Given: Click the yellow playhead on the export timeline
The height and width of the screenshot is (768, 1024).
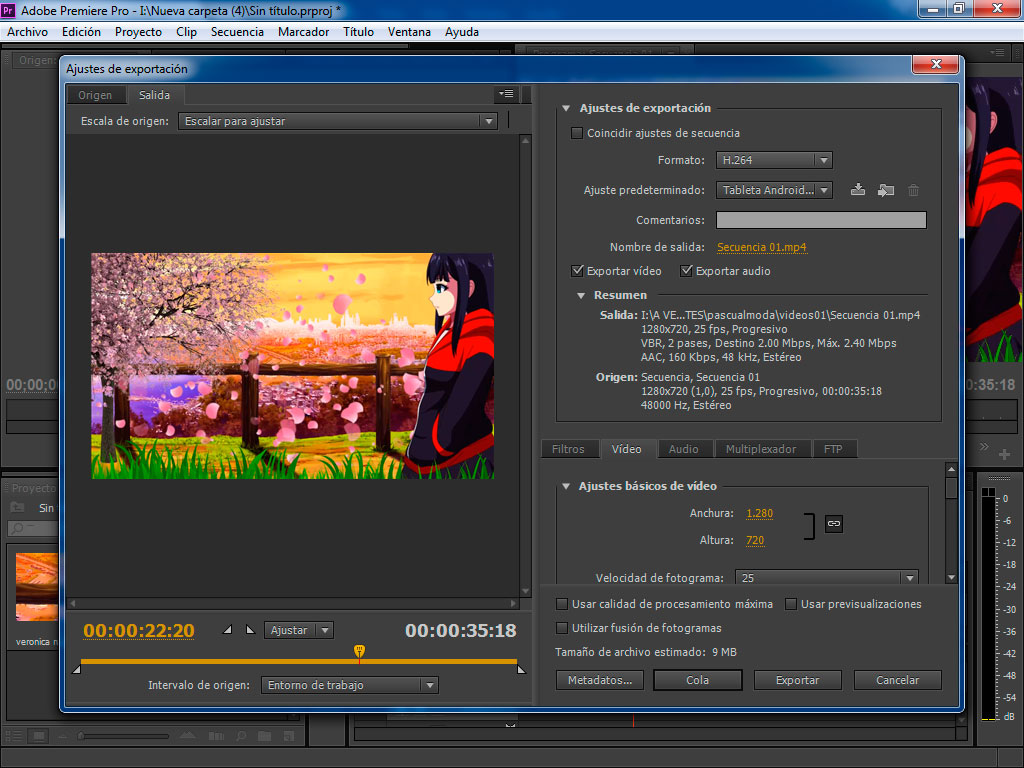Looking at the screenshot, I should (x=359, y=651).
